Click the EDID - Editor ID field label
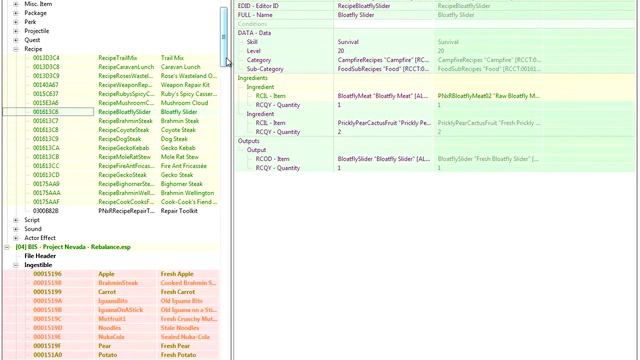This screenshot has height=360, width=640. point(258,6)
